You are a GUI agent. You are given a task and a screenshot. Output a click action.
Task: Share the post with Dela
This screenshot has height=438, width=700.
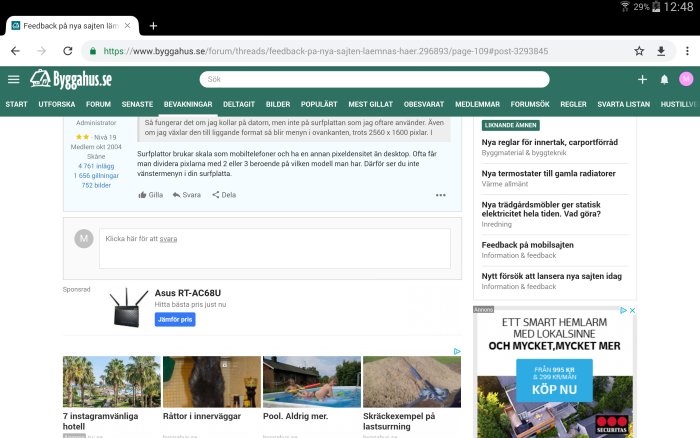point(224,195)
